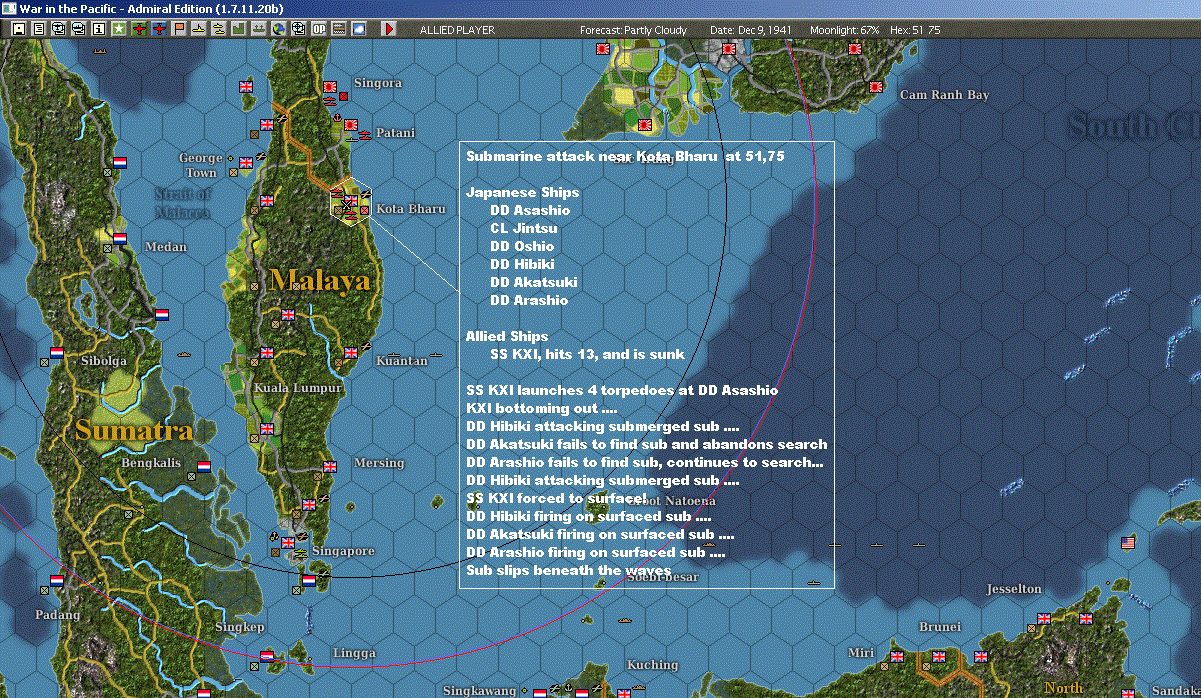The image size is (1201, 698).
Task: Click 'Sub slips beneath the waves' line
Action: click(x=568, y=570)
